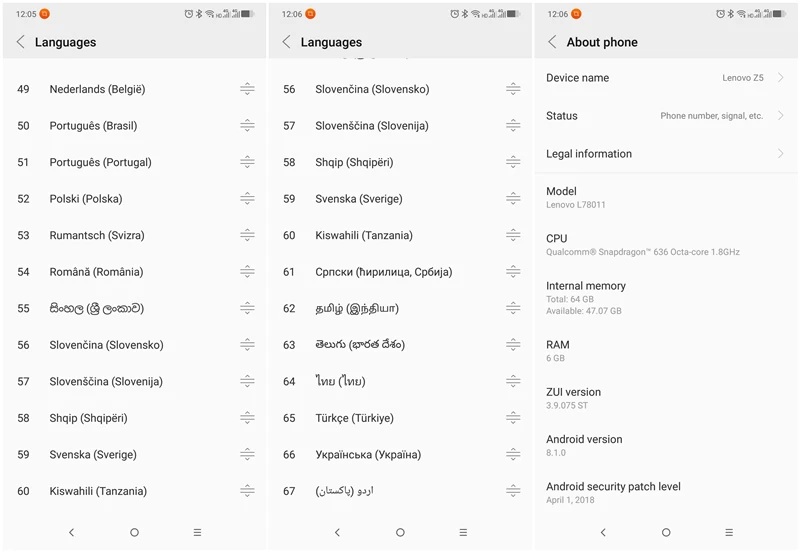Viewport: 800px width, 552px height.
Task: Tap reorder handle for Português (Brasil)
Action: point(247,126)
